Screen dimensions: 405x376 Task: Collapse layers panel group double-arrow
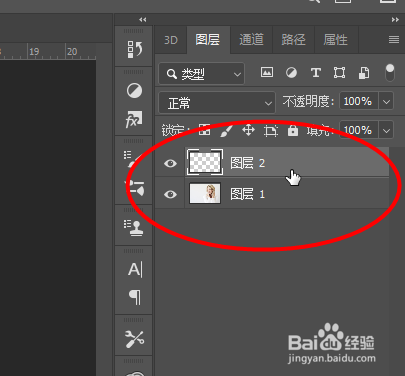[395, 20]
